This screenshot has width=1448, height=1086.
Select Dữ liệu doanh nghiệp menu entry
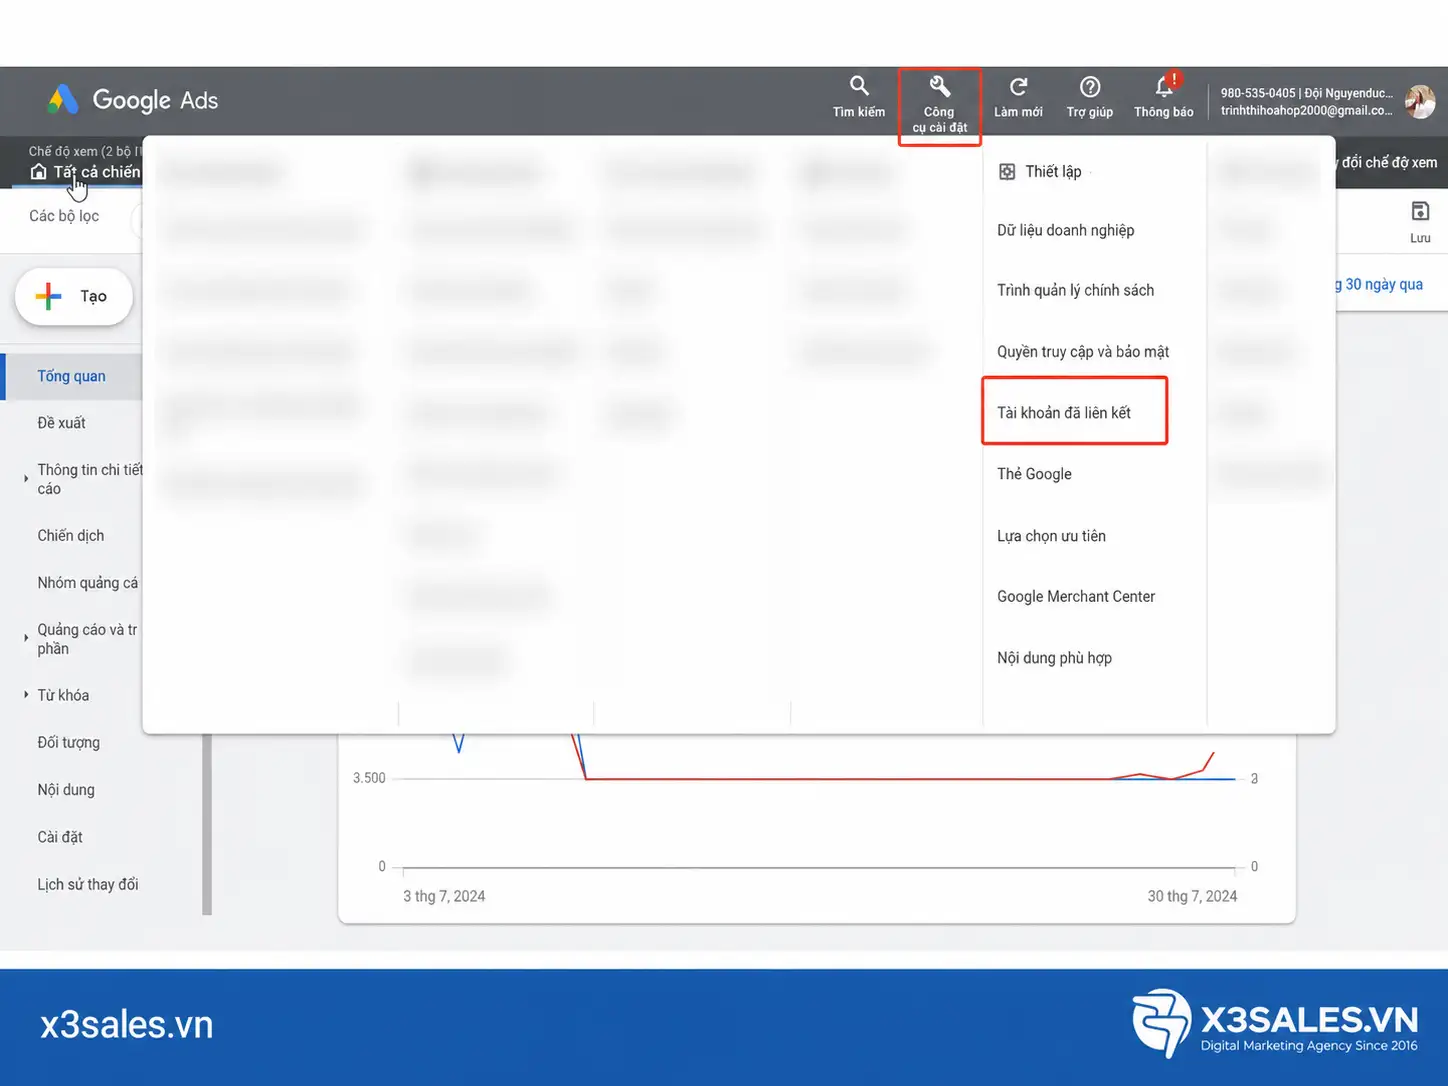pyautogui.click(x=1065, y=230)
